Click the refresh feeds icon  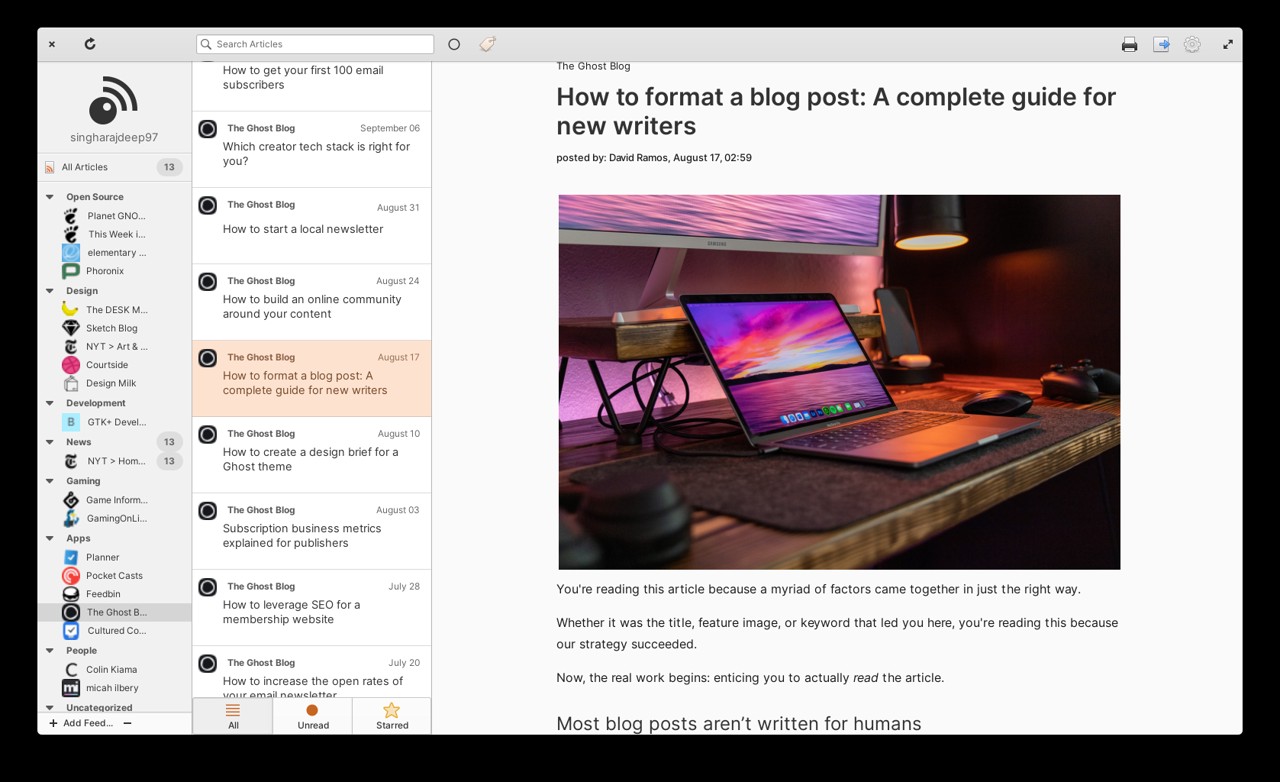pos(90,44)
